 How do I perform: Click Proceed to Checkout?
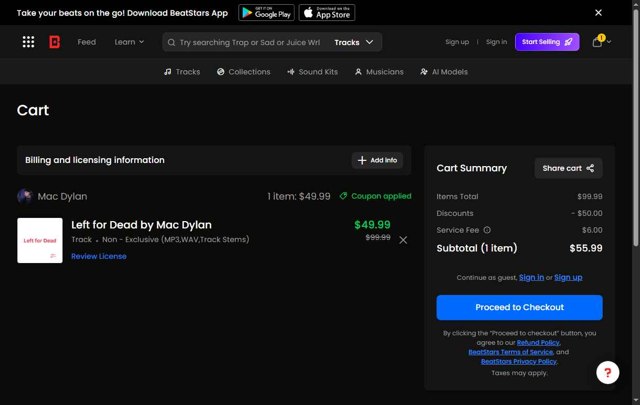tap(519, 307)
